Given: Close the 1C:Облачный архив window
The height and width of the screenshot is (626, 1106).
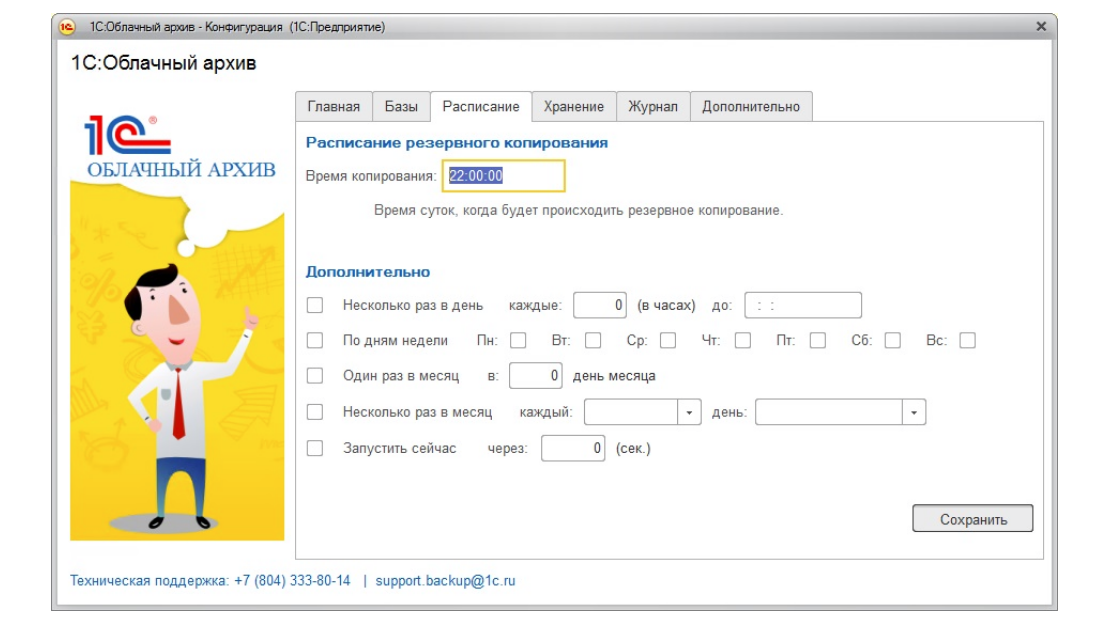Looking at the screenshot, I should (x=1040, y=26).
